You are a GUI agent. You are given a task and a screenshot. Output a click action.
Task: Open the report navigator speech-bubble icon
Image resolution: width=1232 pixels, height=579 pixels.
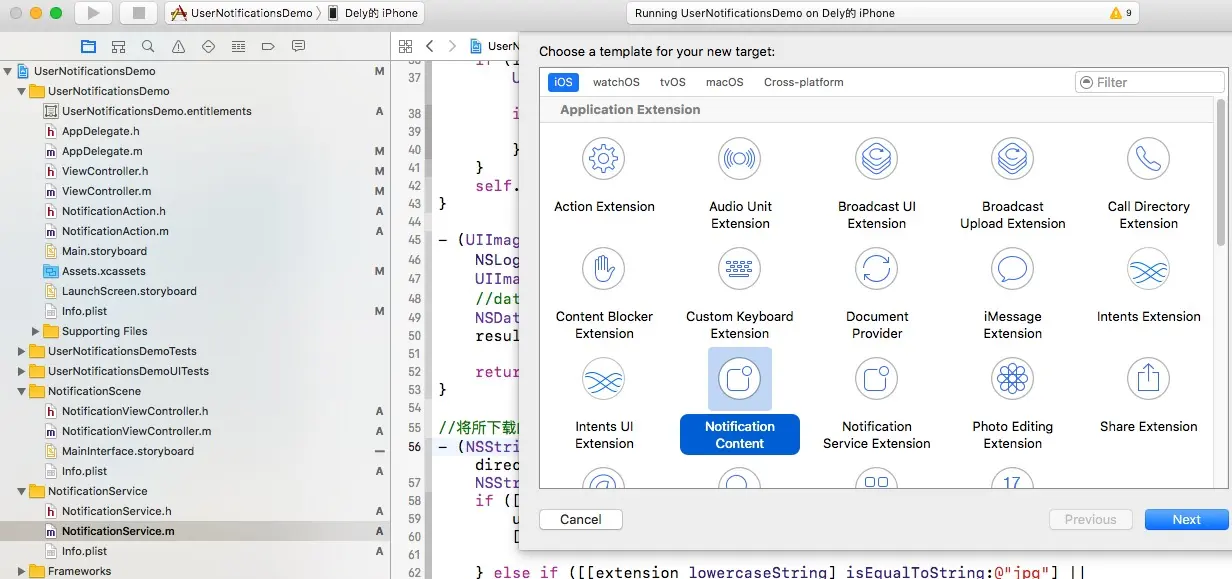tap(298, 46)
